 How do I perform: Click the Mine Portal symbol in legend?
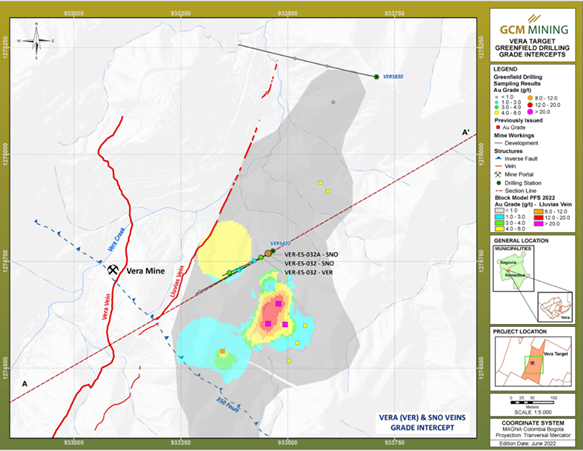click(498, 174)
